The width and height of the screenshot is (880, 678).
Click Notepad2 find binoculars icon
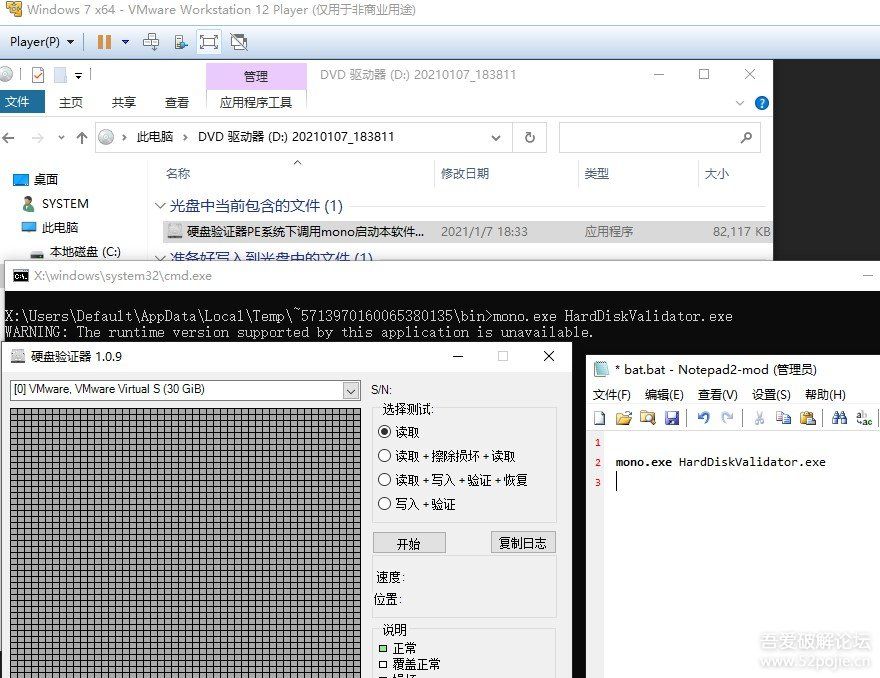click(839, 418)
